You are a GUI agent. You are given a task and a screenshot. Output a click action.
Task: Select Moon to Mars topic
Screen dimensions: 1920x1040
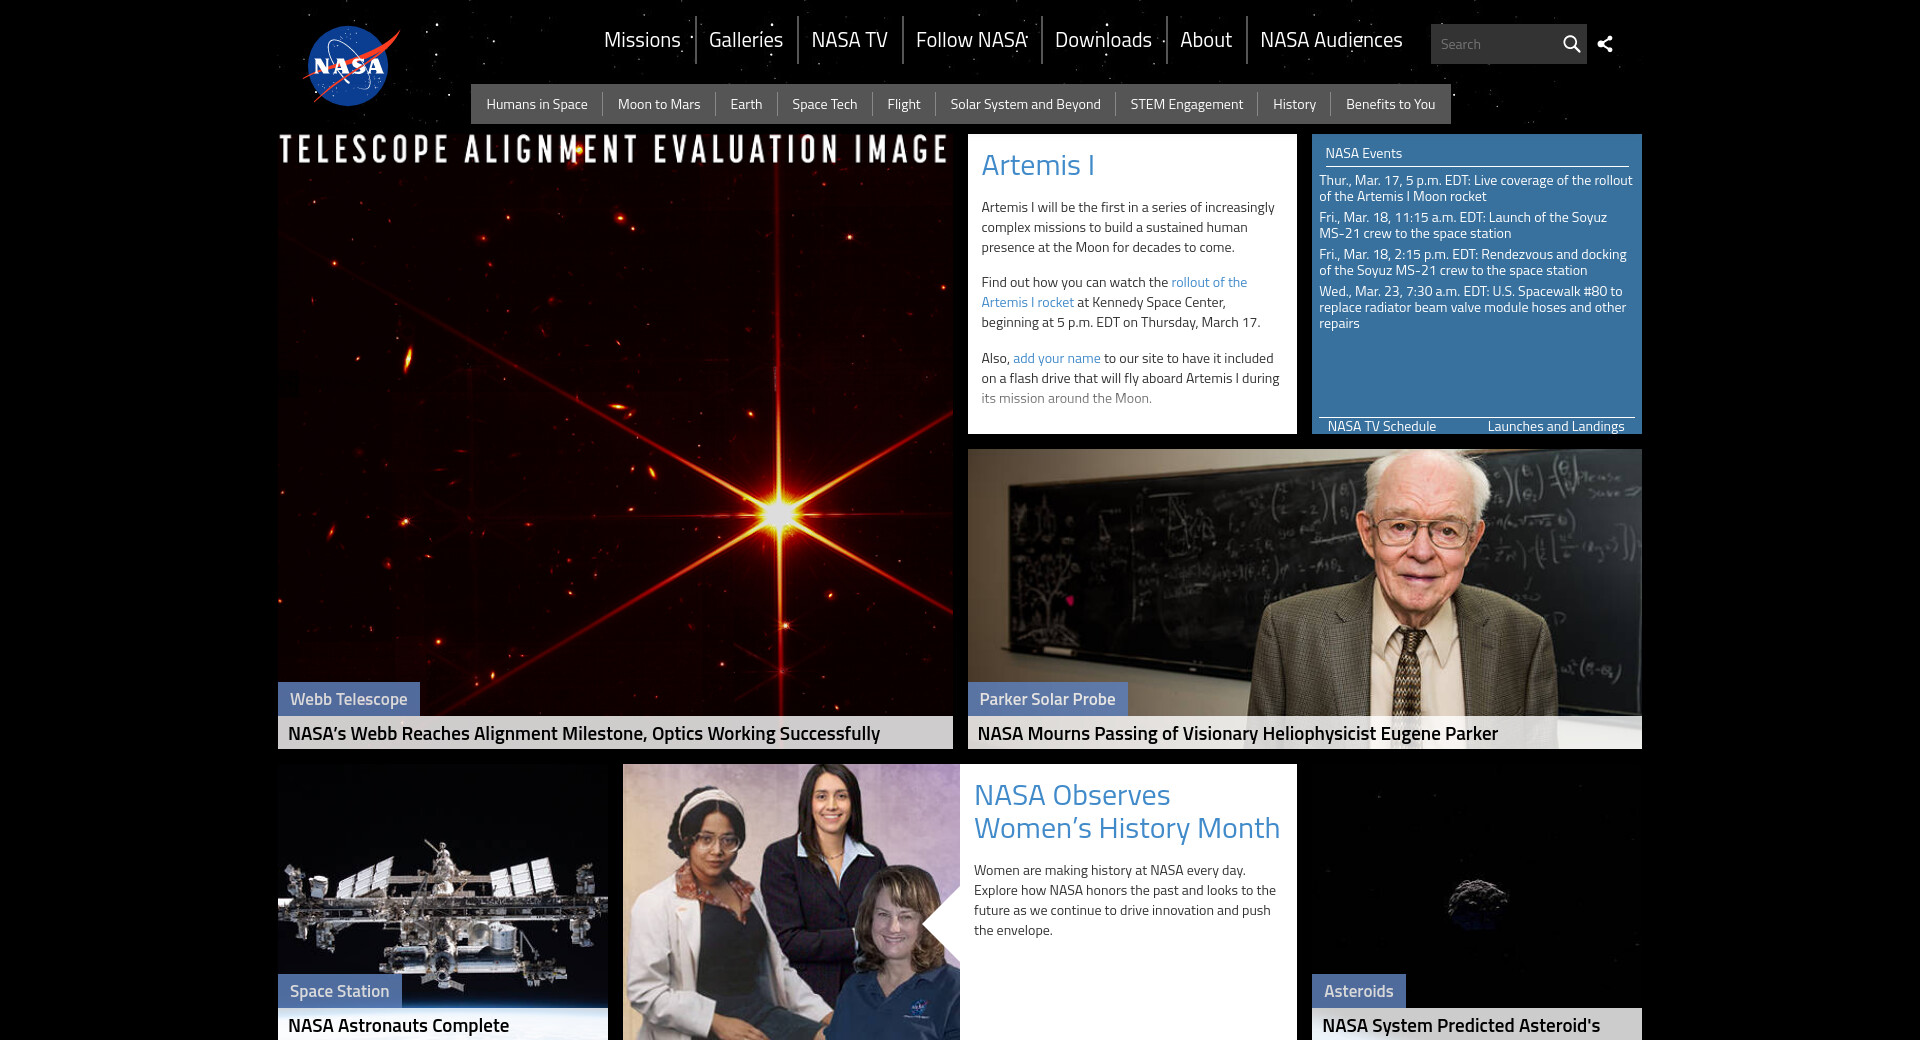(x=659, y=104)
